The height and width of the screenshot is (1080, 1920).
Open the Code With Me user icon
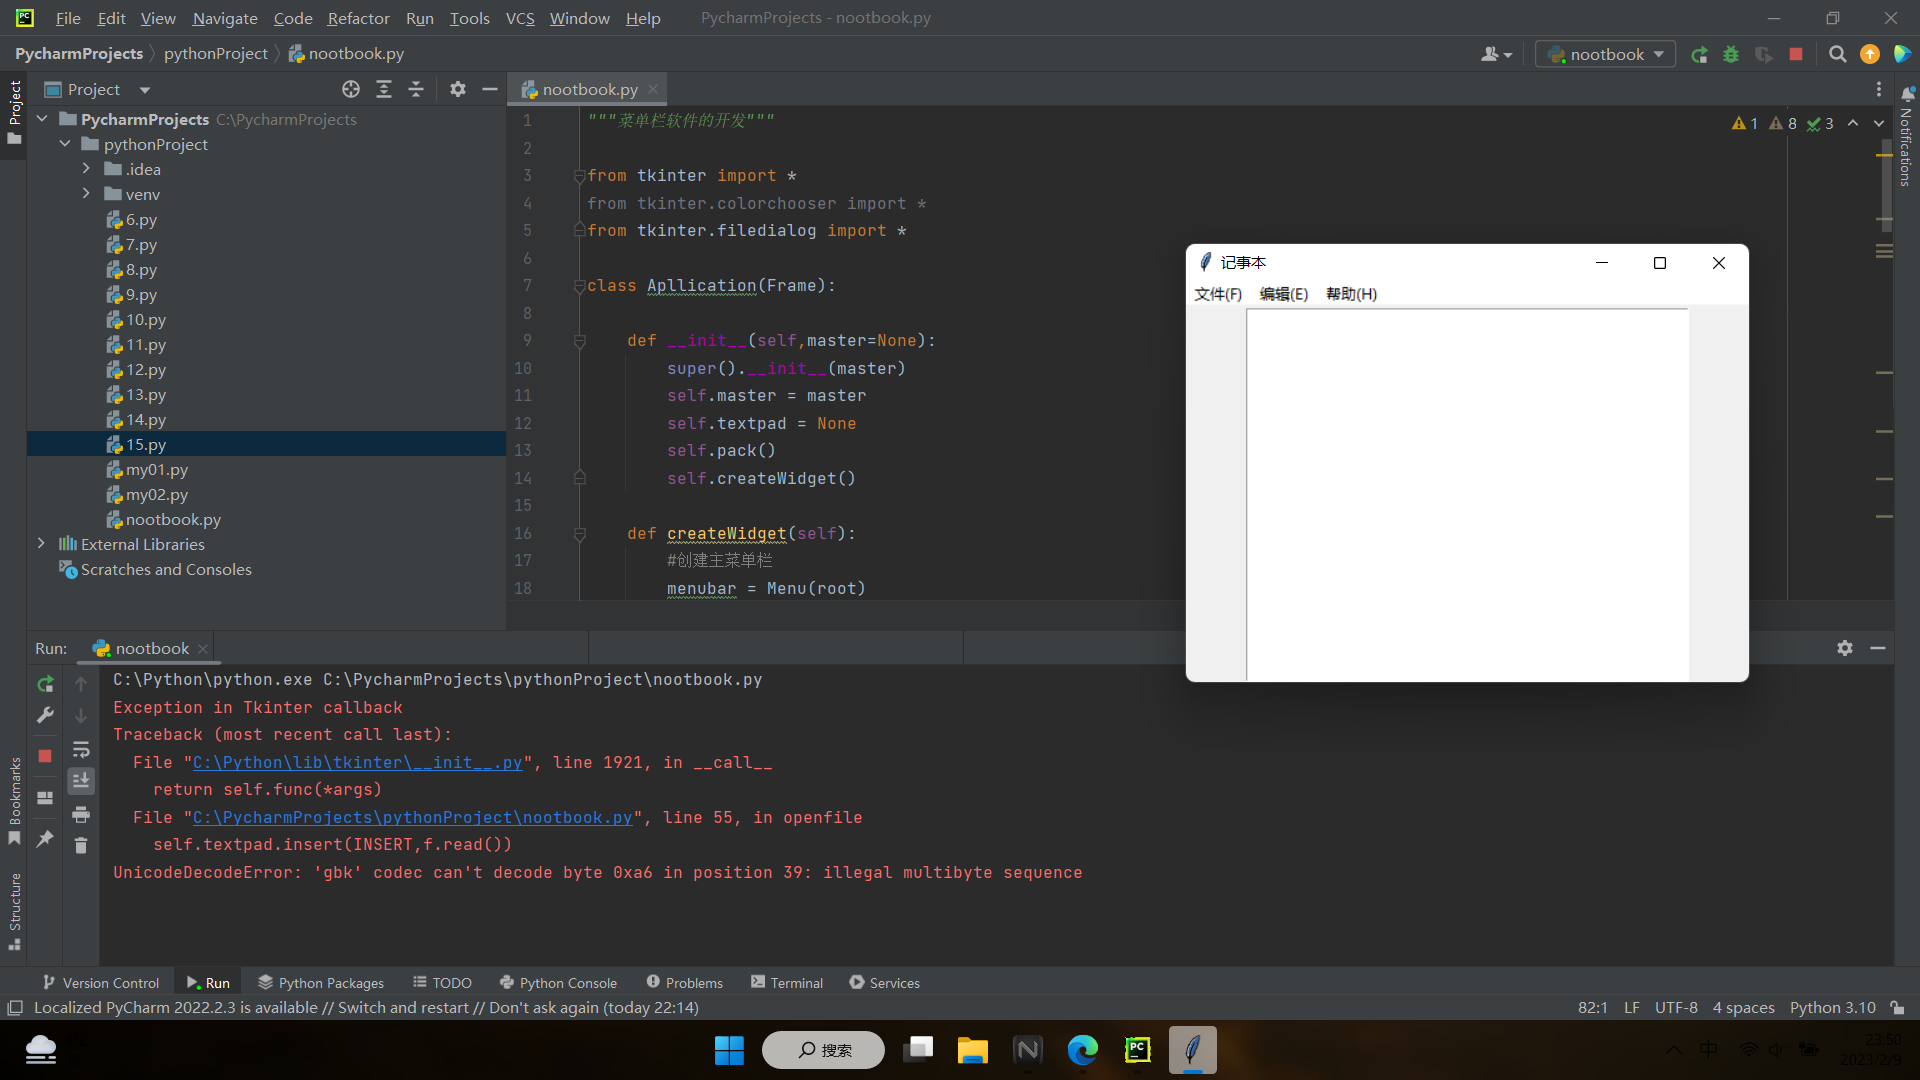[1496, 54]
